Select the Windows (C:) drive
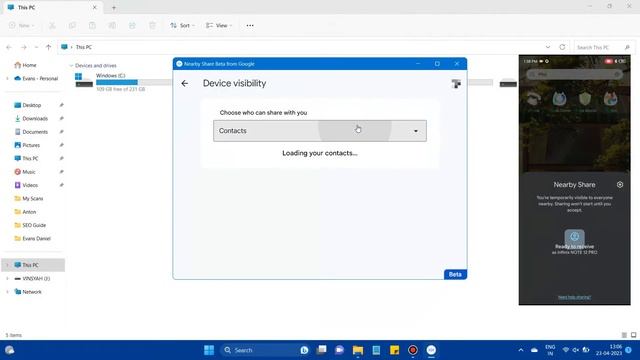The width and height of the screenshot is (640, 360). point(121,82)
